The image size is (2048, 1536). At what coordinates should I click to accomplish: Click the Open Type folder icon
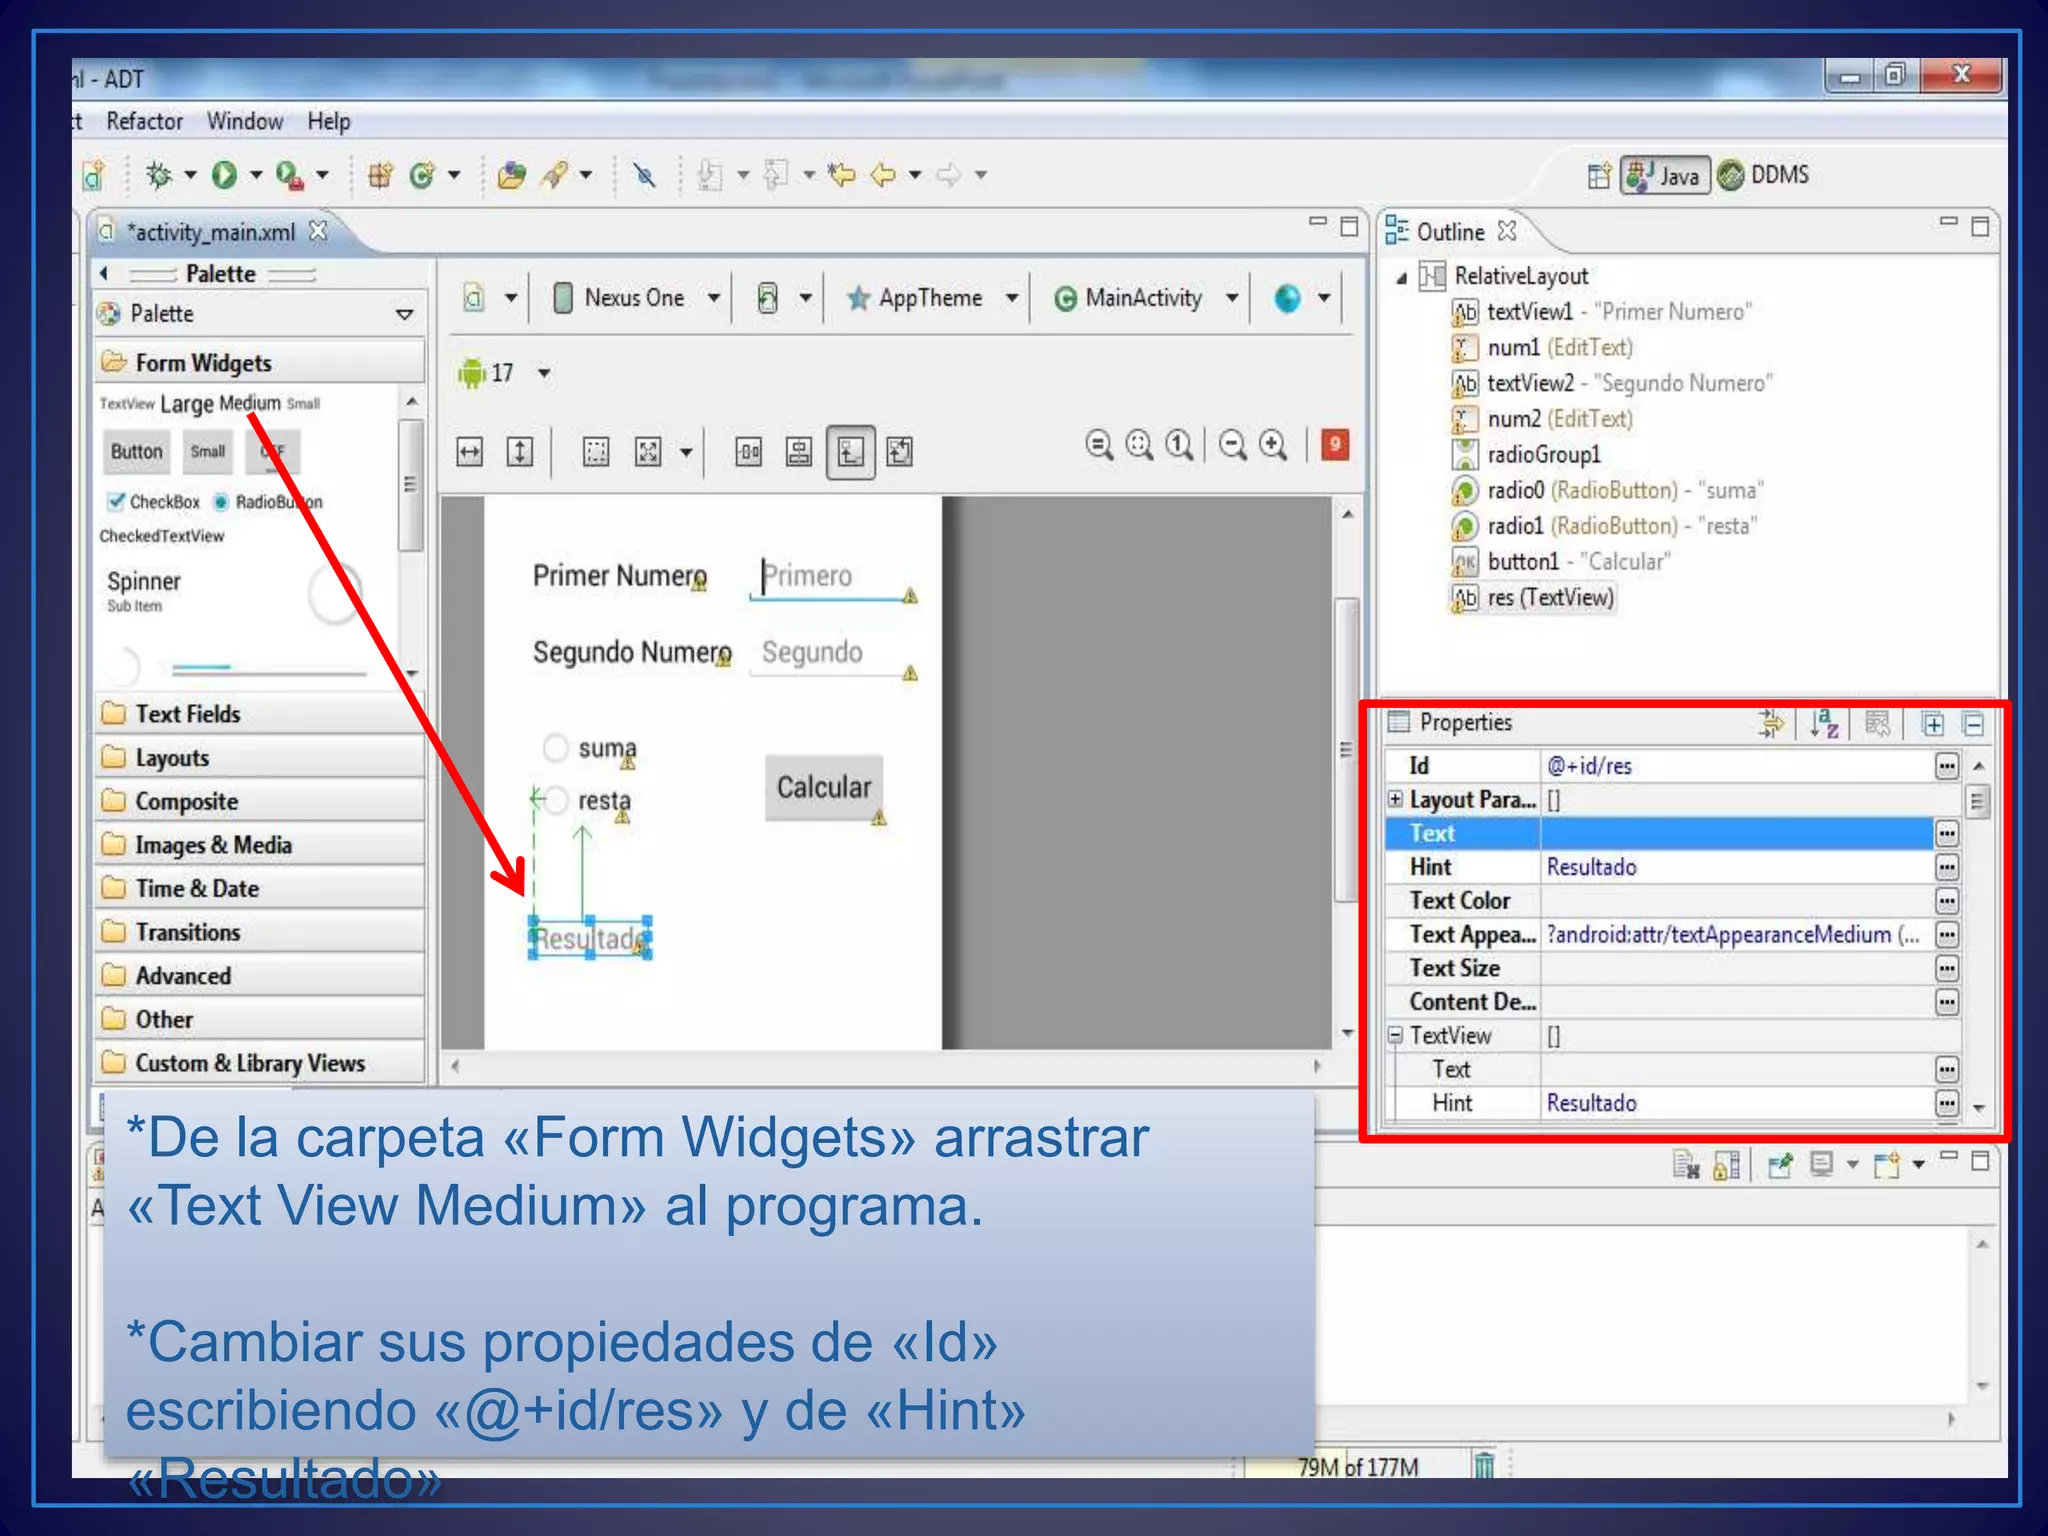[x=512, y=175]
